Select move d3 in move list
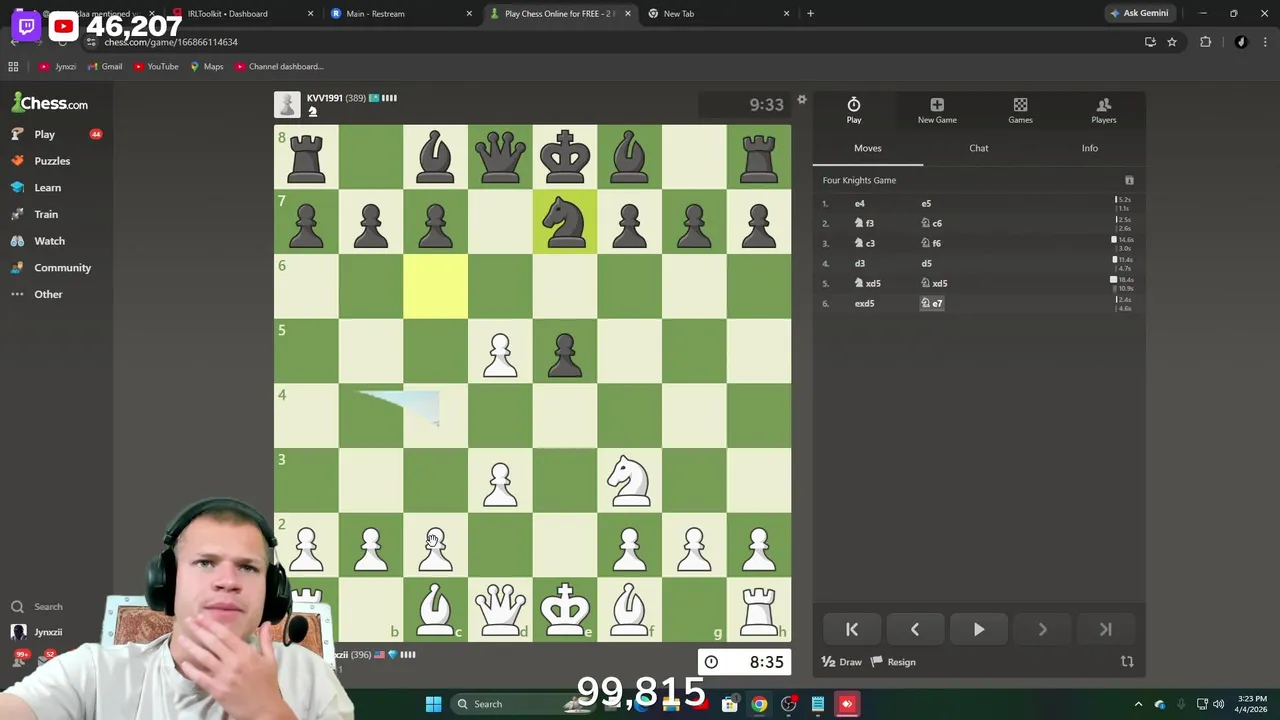Viewport: 1280px width, 720px height. click(x=859, y=263)
